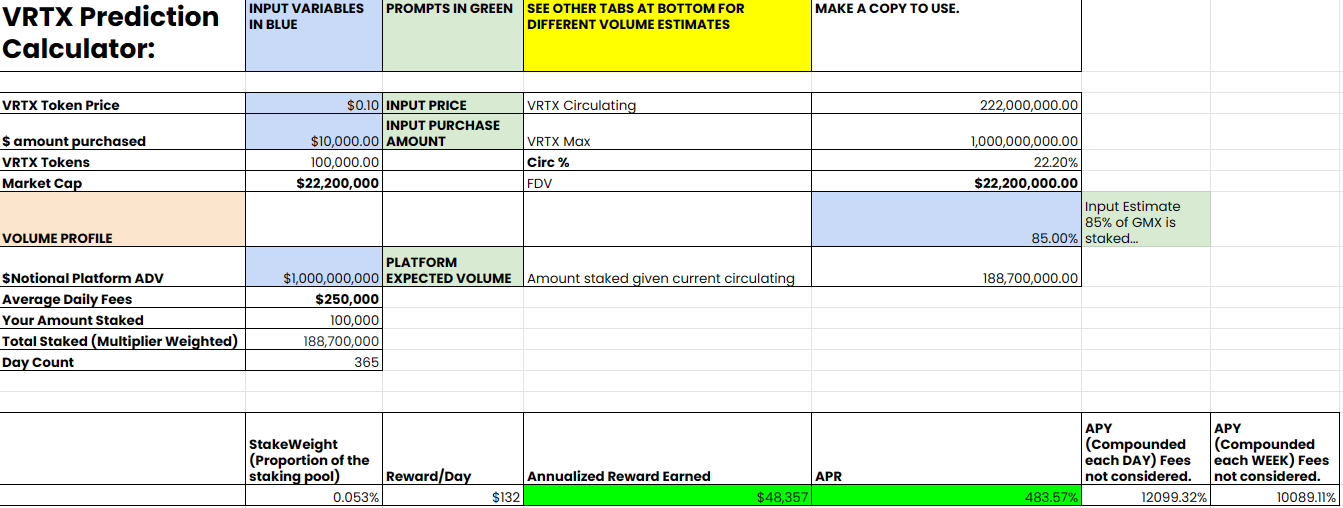Image resolution: width=1343 pixels, height=508 pixels.
Task: Edit the $0.10 token price input
Action: [314, 105]
